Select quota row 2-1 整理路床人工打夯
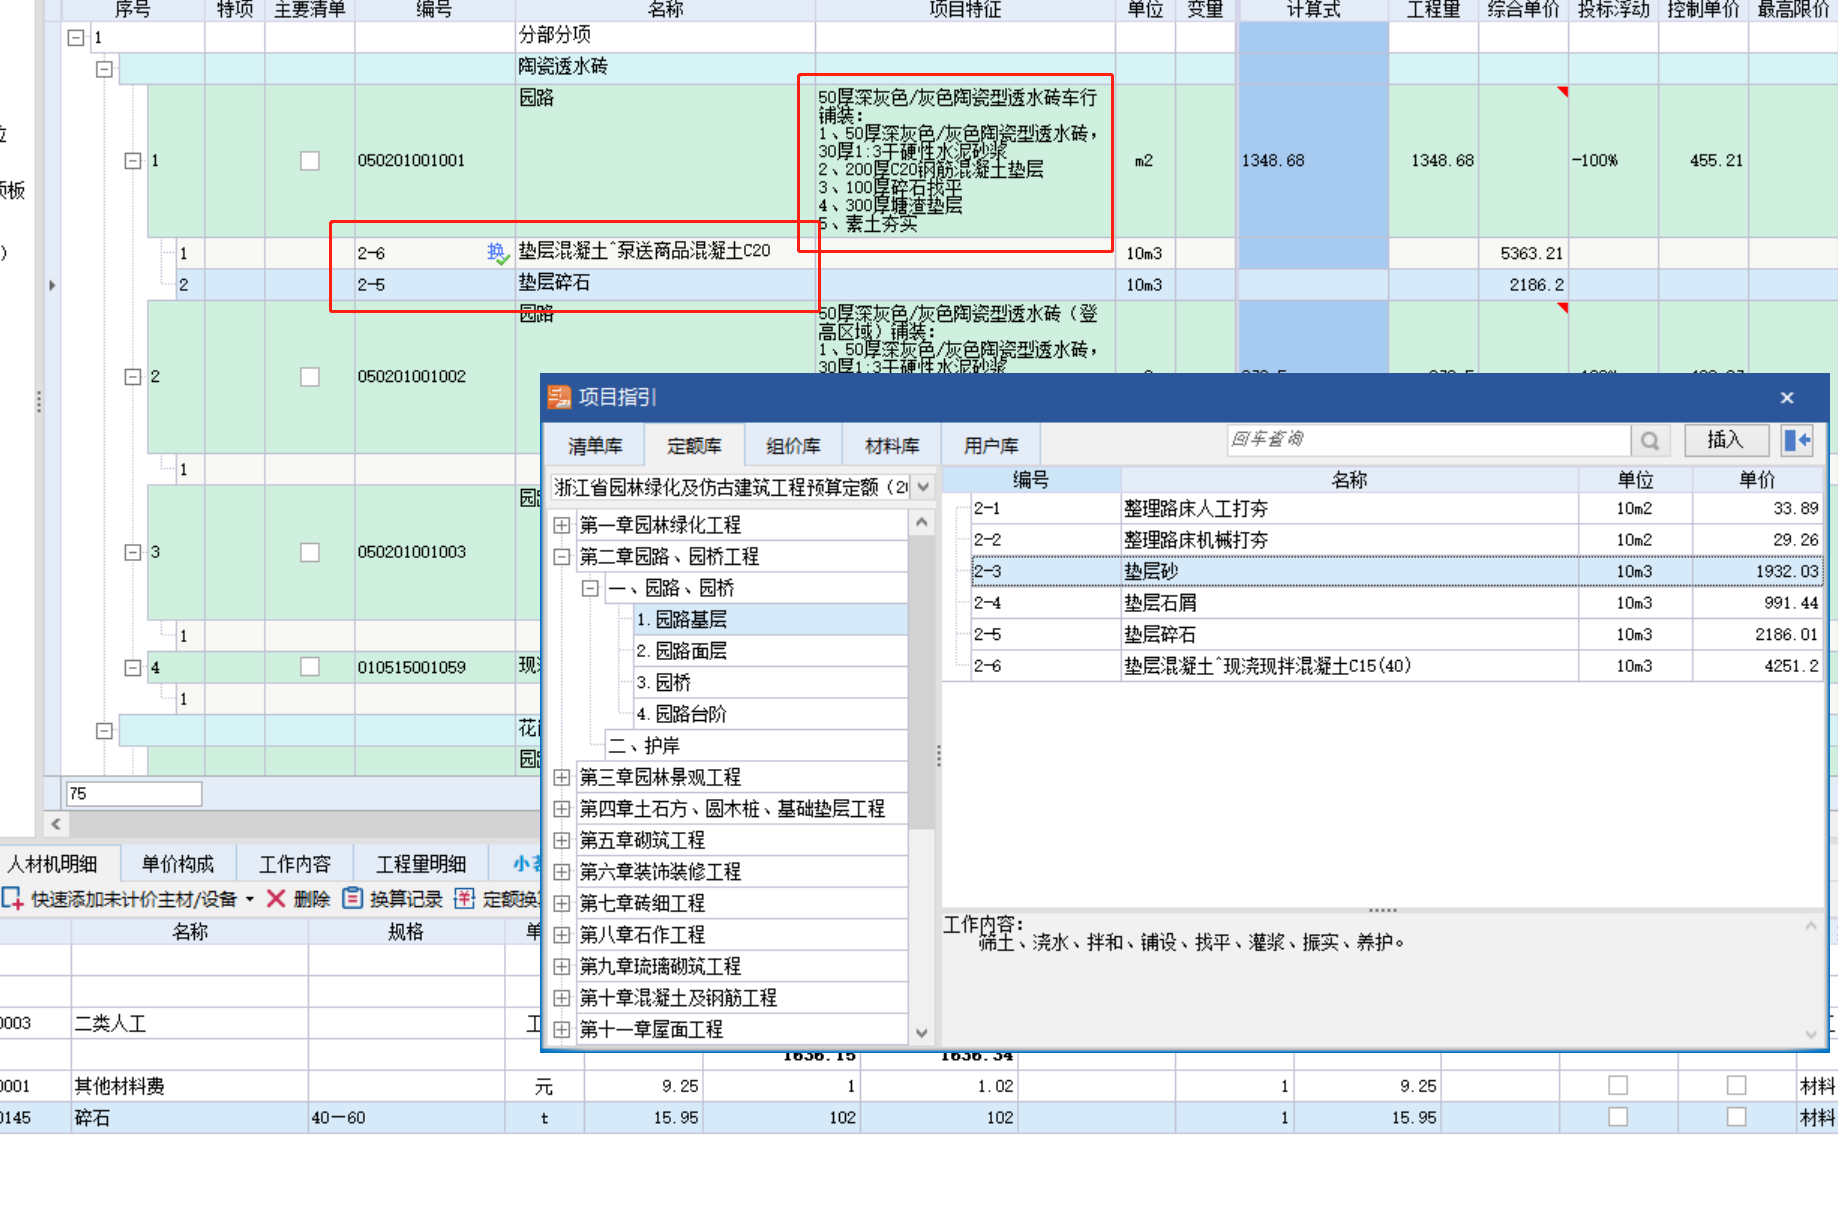The width and height of the screenshot is (1838, 1212). (1395, 509)
